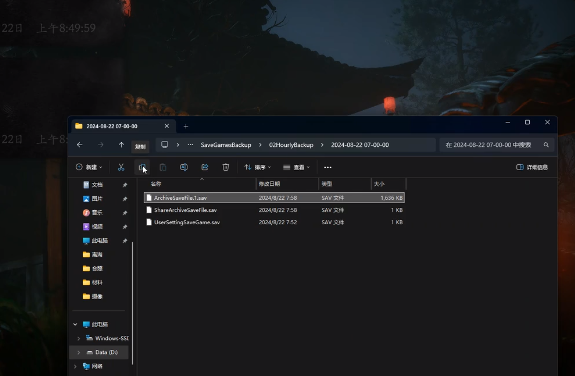Click the search box for this folder
Viewport: 575px width, 376px height.
pos(497,145)
